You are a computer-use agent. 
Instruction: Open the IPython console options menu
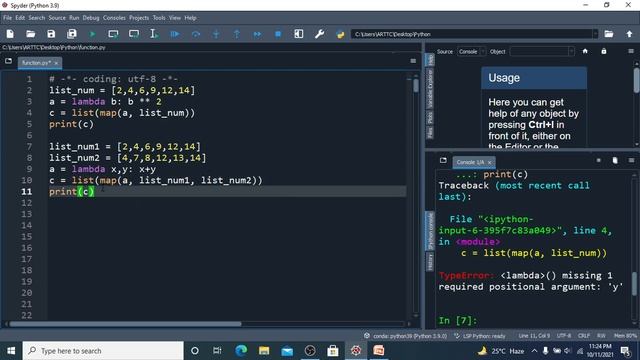631,160
